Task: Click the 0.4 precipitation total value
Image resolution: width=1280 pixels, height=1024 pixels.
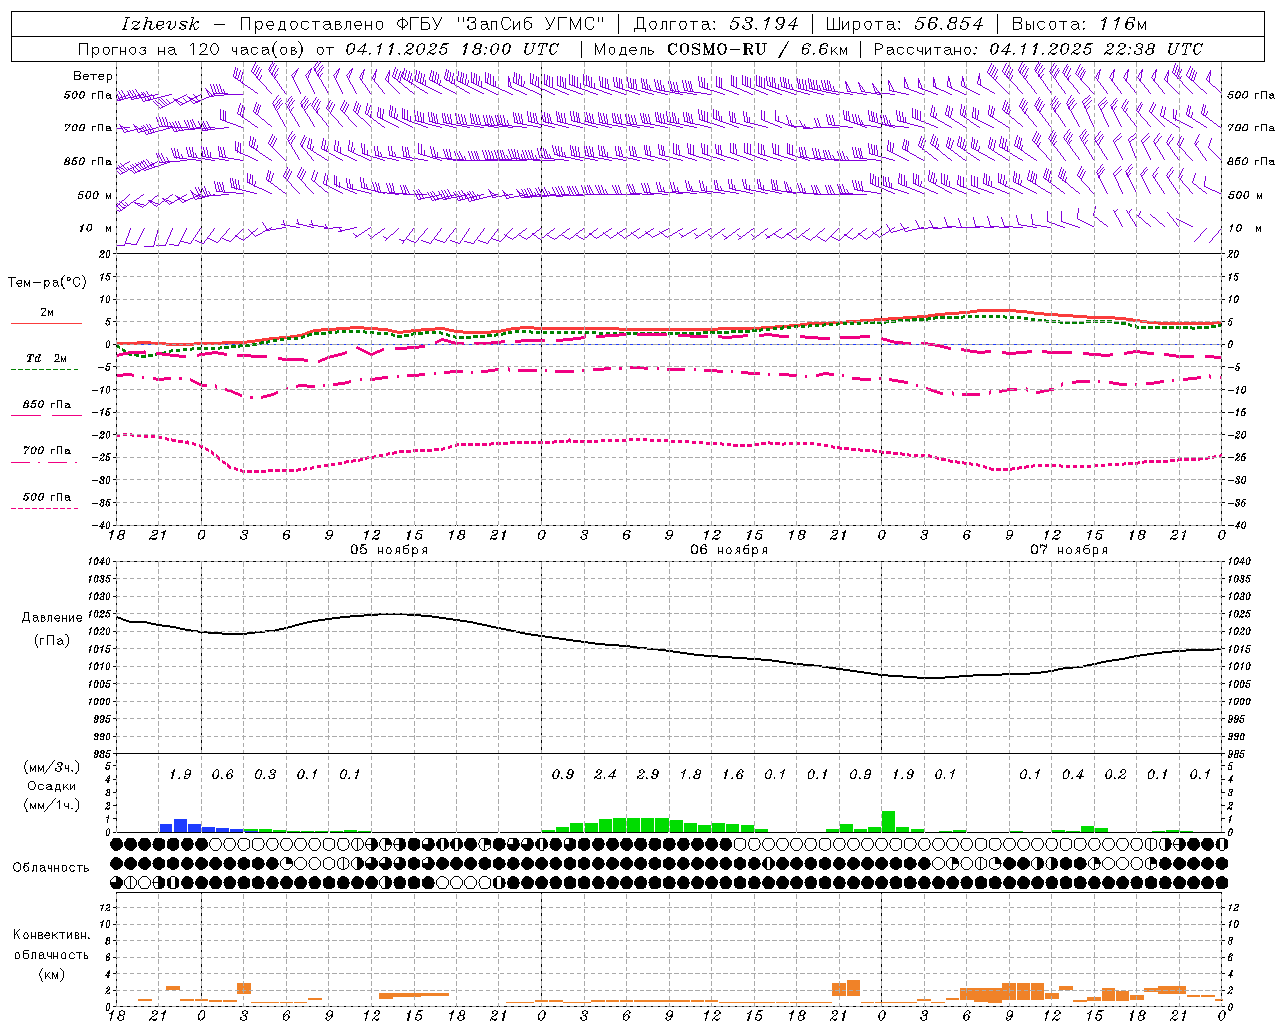Action: [x=1073, y=775]
